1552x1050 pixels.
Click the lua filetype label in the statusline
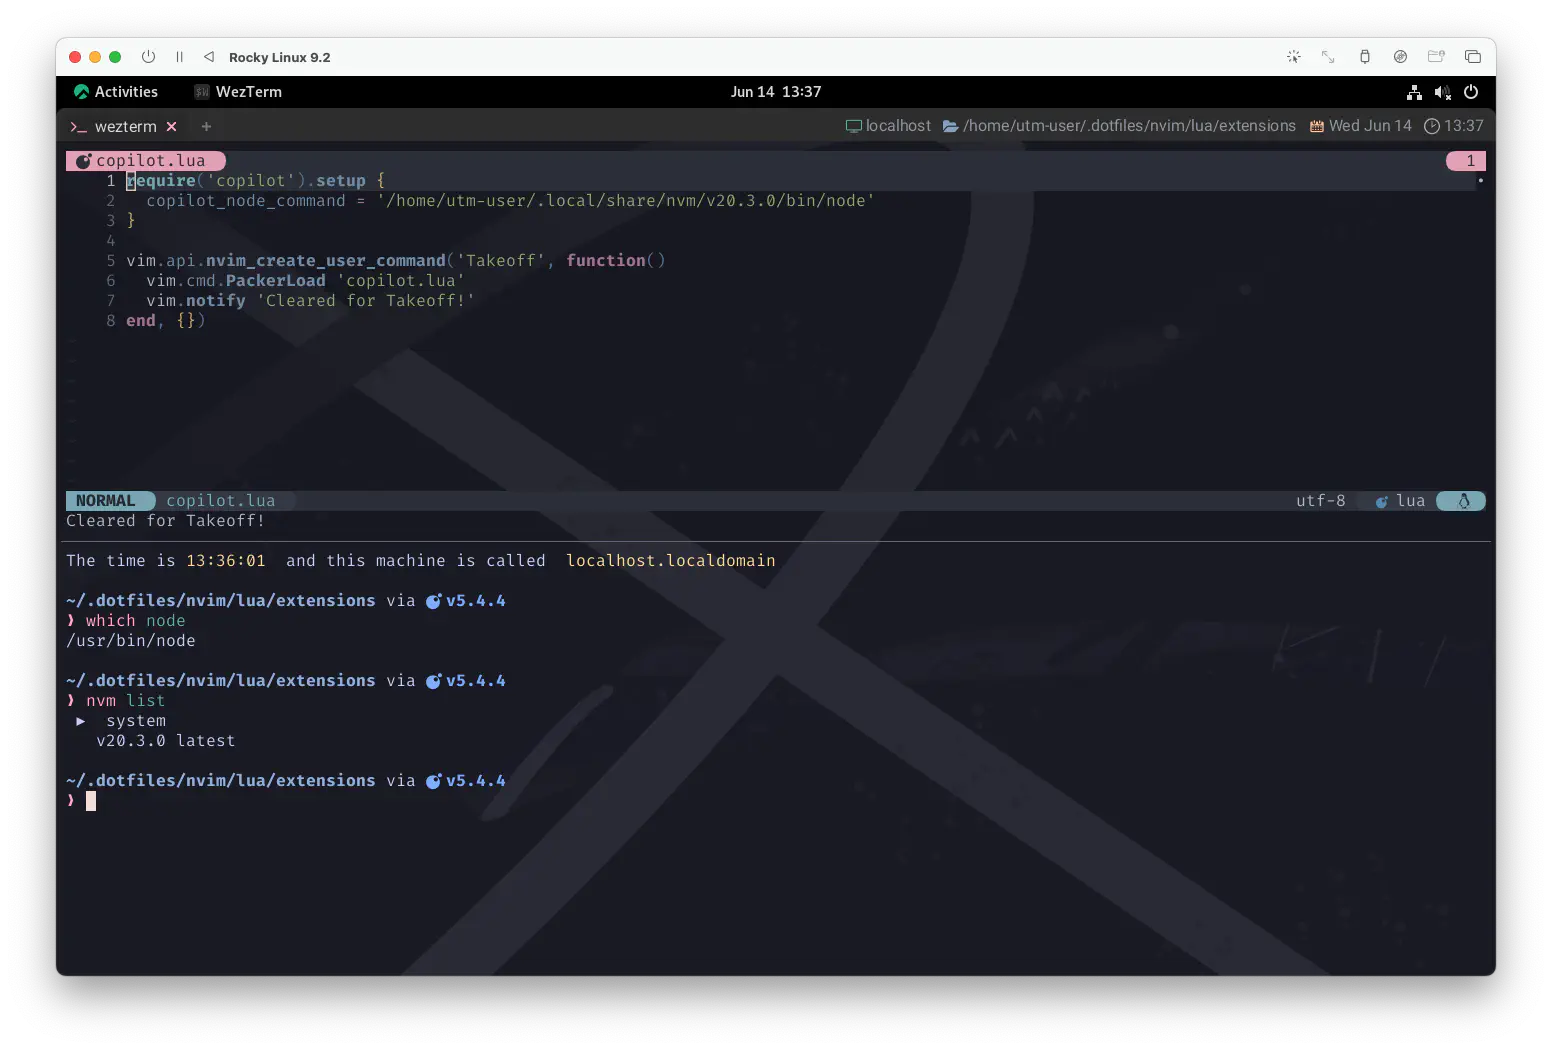tap(1411, 501)
